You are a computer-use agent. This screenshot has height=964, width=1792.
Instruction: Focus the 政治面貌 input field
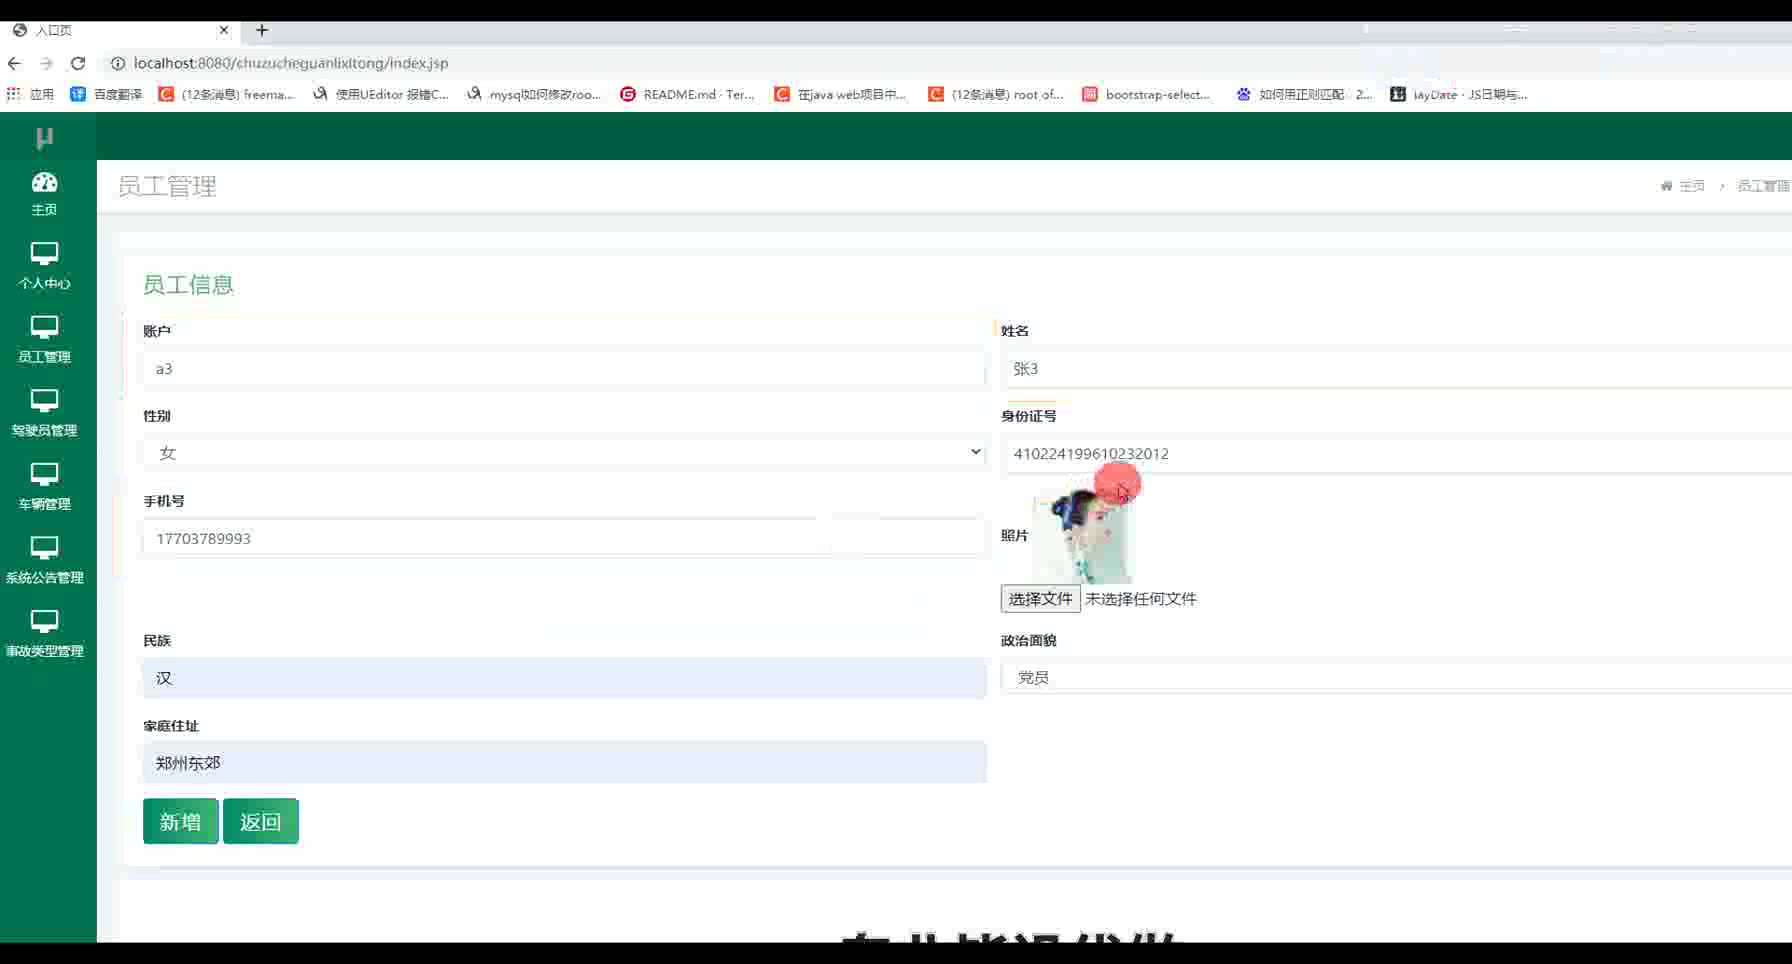click(1396, 677)
